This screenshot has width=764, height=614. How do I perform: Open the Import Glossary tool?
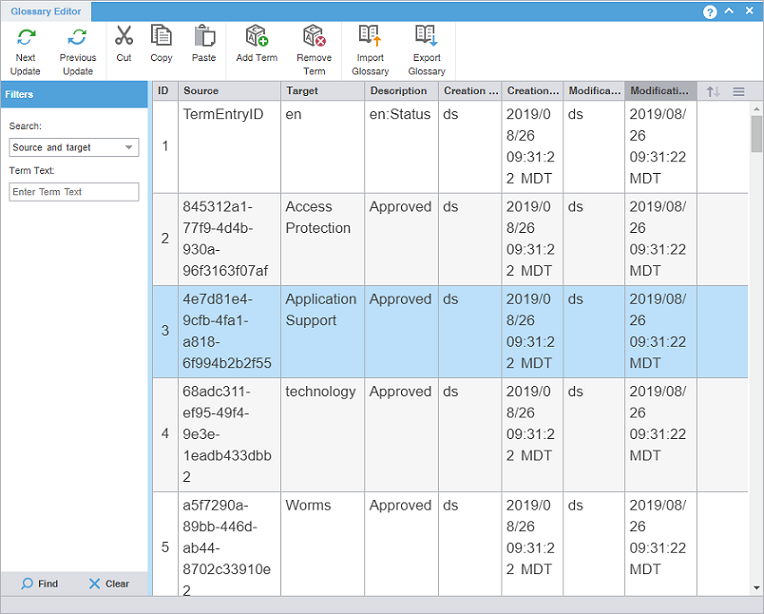pos(370,37)
